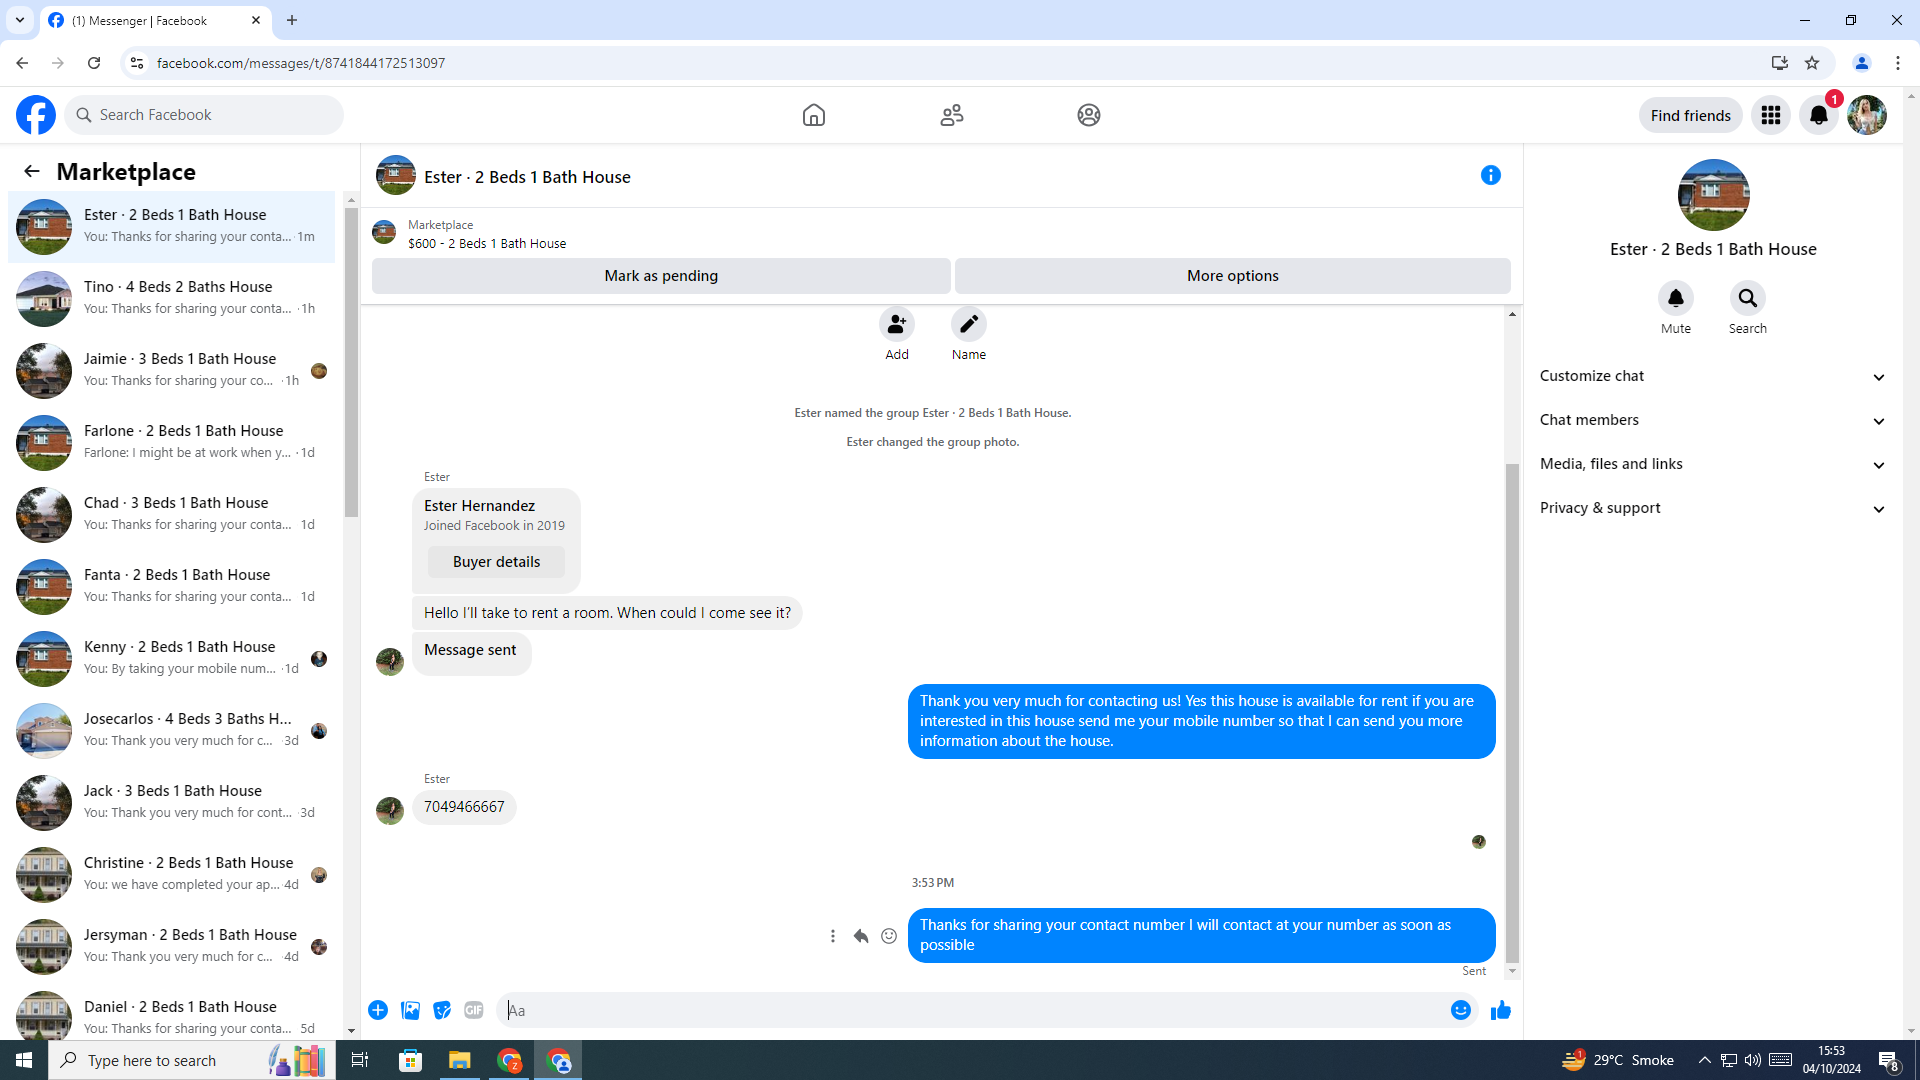Open Daniel 2 Beds 1 Bath House chat
Screen dimensions: 1920x1080
coord(172,1012)
